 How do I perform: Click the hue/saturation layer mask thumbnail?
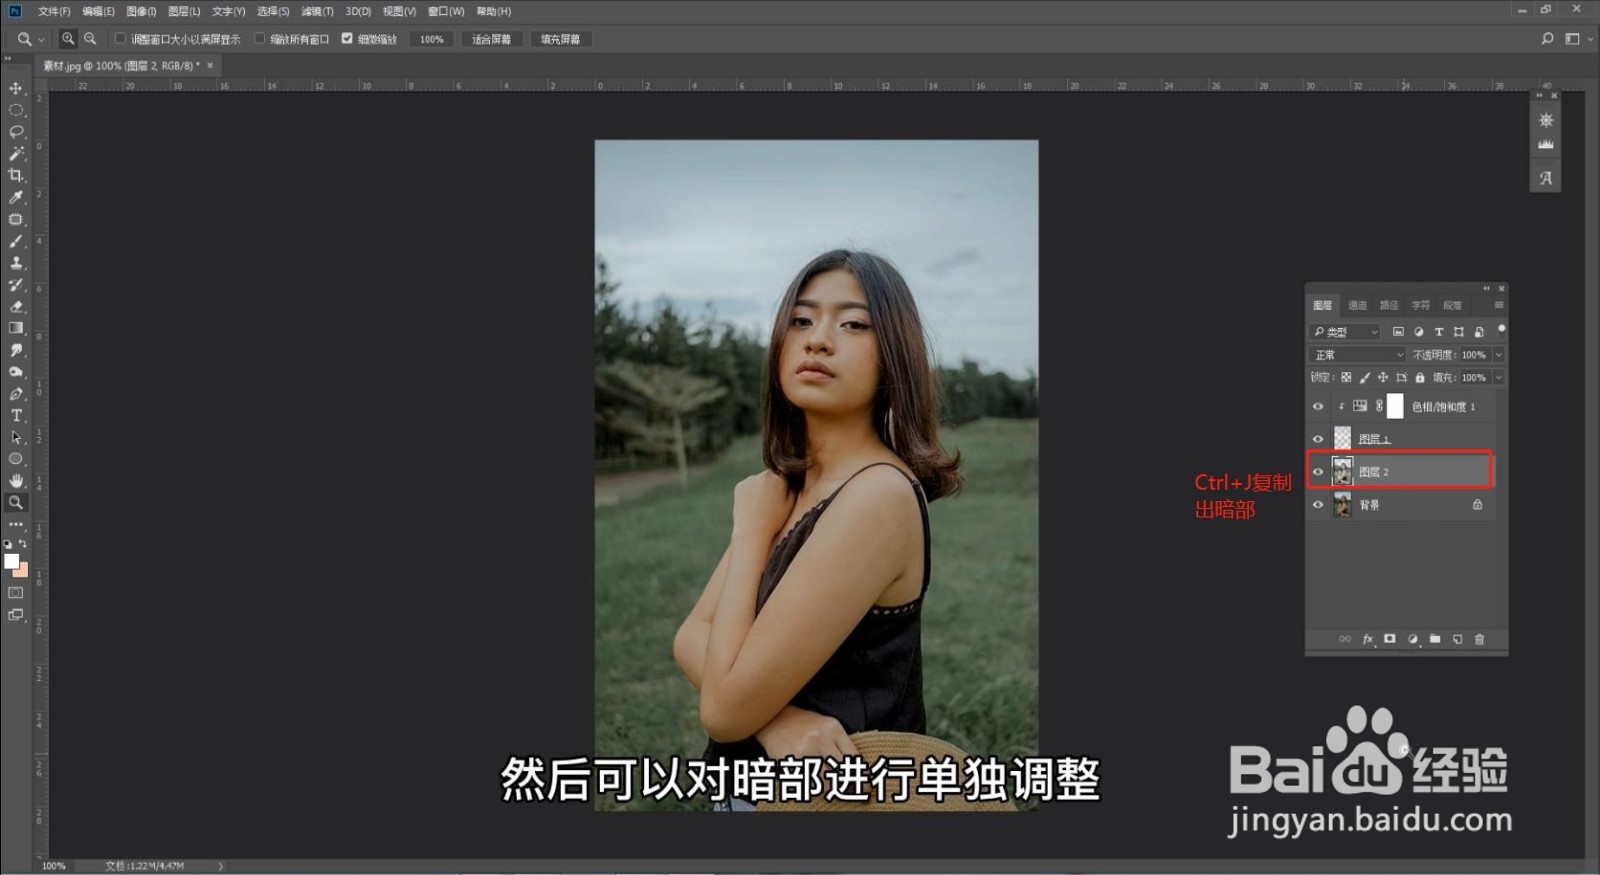coord(1395,406)
